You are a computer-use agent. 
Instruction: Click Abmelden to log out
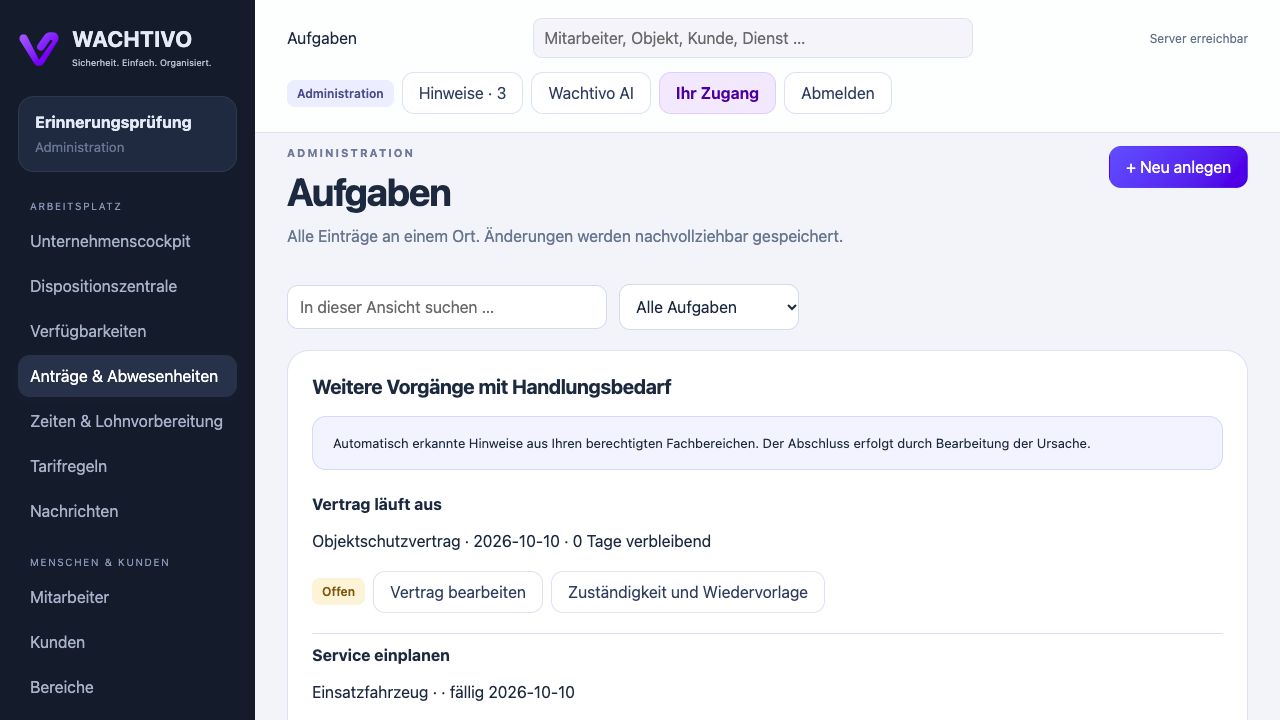(837, 93)
